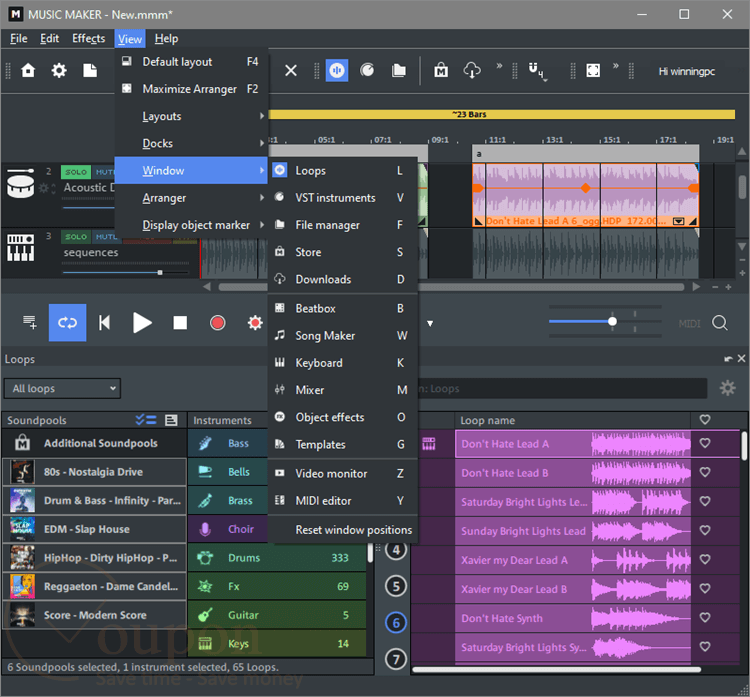Select EDM - Slap House soundpool
750x697 pixels.
(94, 529)
